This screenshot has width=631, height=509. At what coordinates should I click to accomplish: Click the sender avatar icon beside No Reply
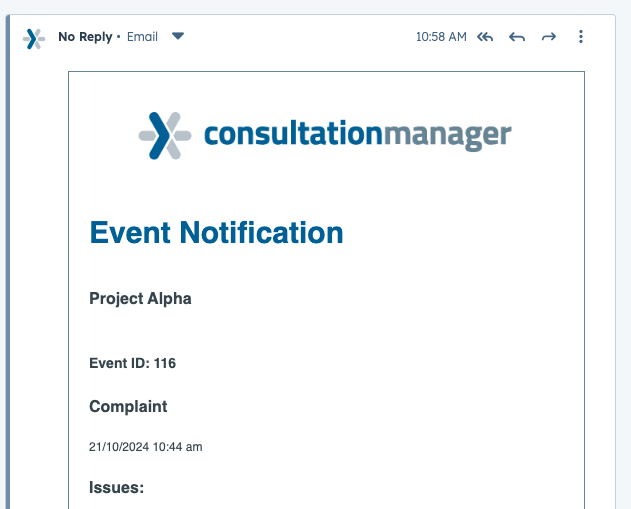pyautogui.click(x=34, y=38)
